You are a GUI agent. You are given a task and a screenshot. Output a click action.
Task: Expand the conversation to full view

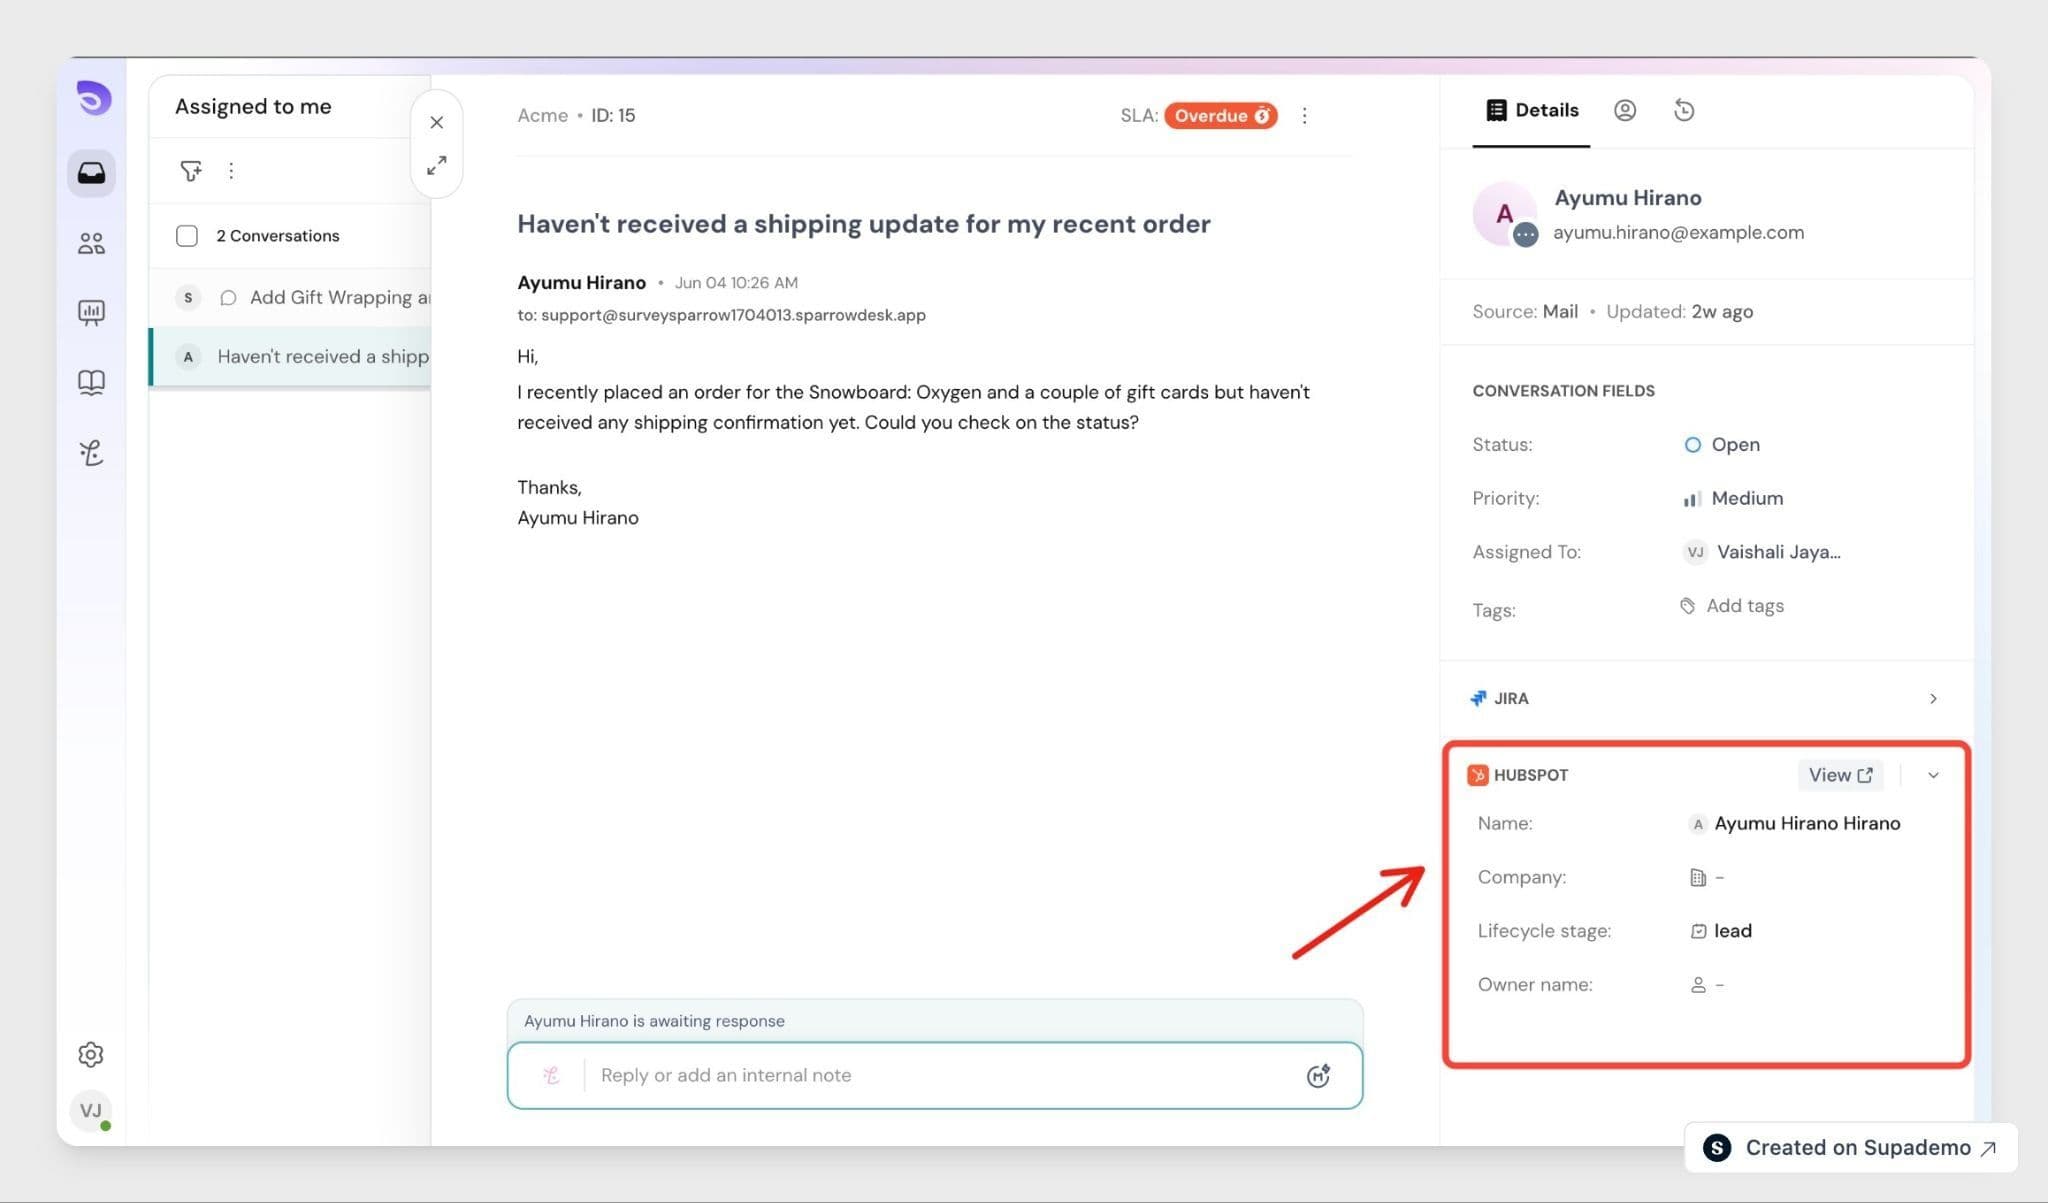coord(437,166)
